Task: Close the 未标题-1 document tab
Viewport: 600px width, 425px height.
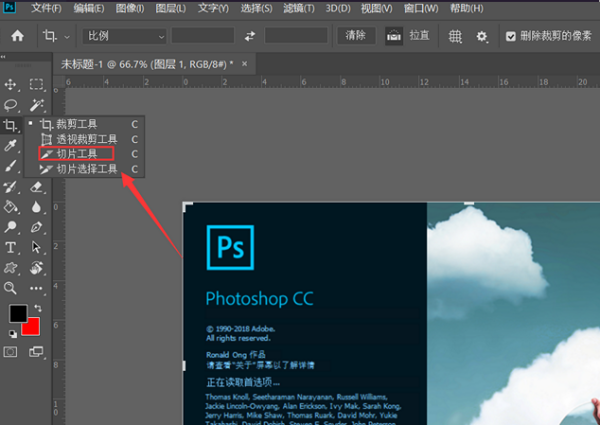Action: [245, 64]
